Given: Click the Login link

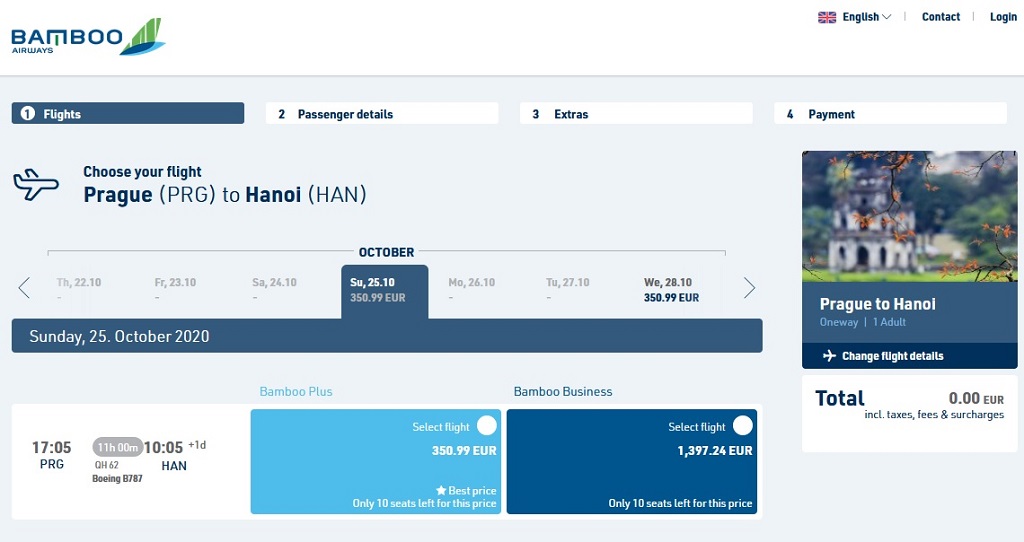Looking at the screenshot, I should (x=1003, y=17).
